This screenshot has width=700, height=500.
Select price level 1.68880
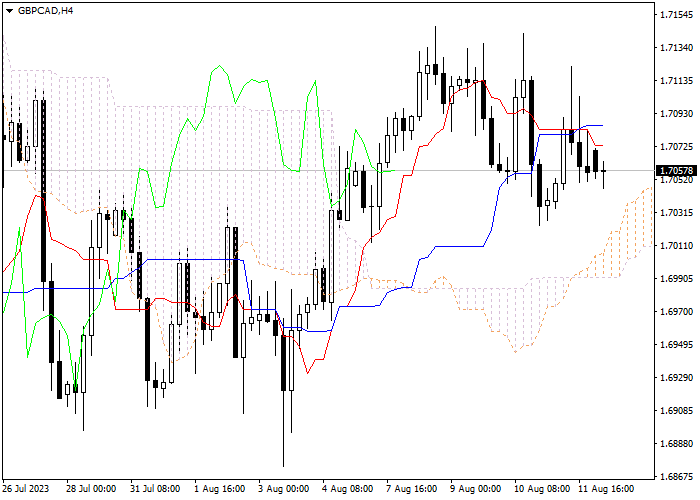coord(676,444)
